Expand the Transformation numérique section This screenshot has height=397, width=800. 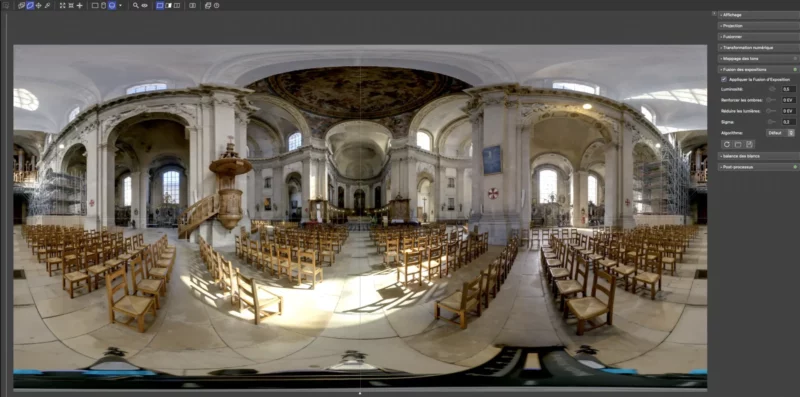pos(759,47)
